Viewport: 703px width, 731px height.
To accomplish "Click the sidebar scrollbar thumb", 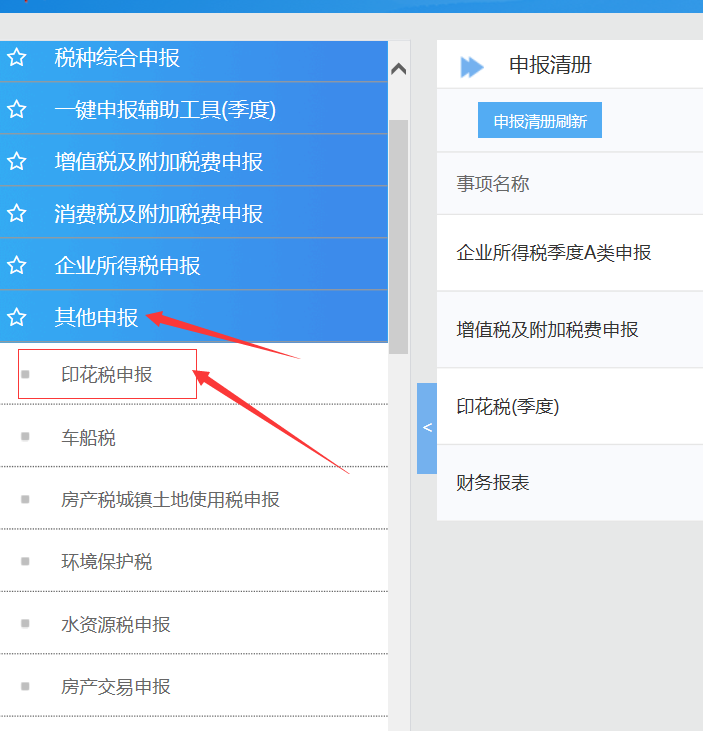I will point(399,237).
